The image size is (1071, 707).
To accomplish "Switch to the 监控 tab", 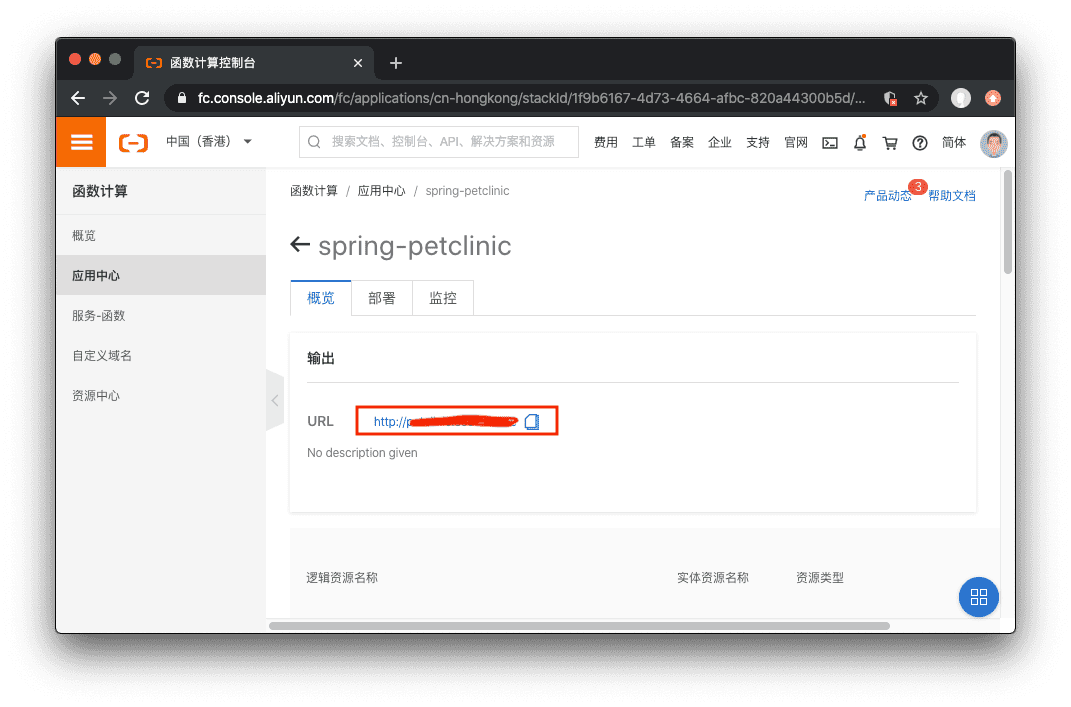I will [443, 298].
